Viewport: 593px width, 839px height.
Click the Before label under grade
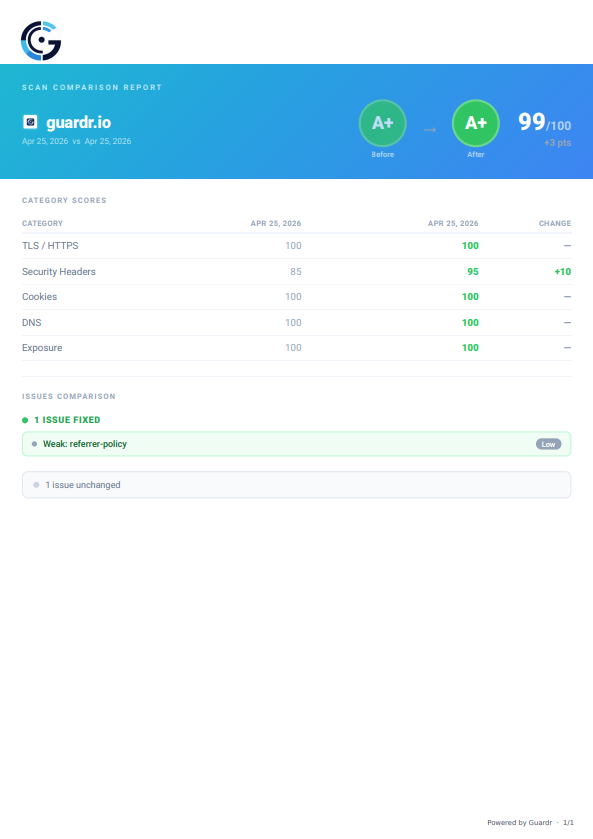383,154
